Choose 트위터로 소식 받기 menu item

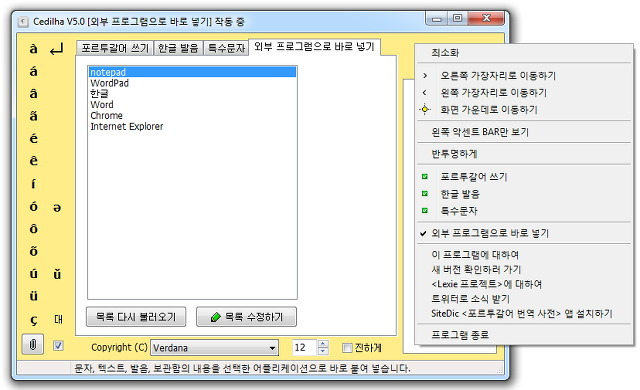point(524,299)
